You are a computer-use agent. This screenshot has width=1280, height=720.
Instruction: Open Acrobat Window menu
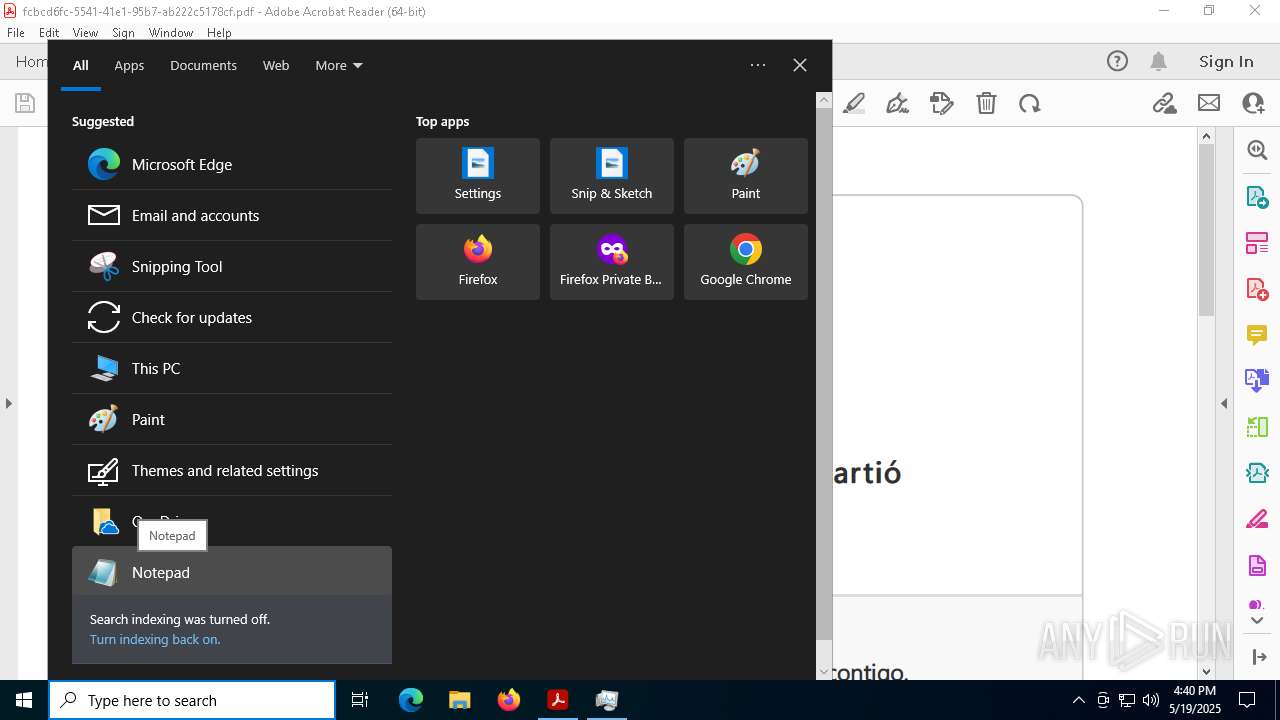171,33
